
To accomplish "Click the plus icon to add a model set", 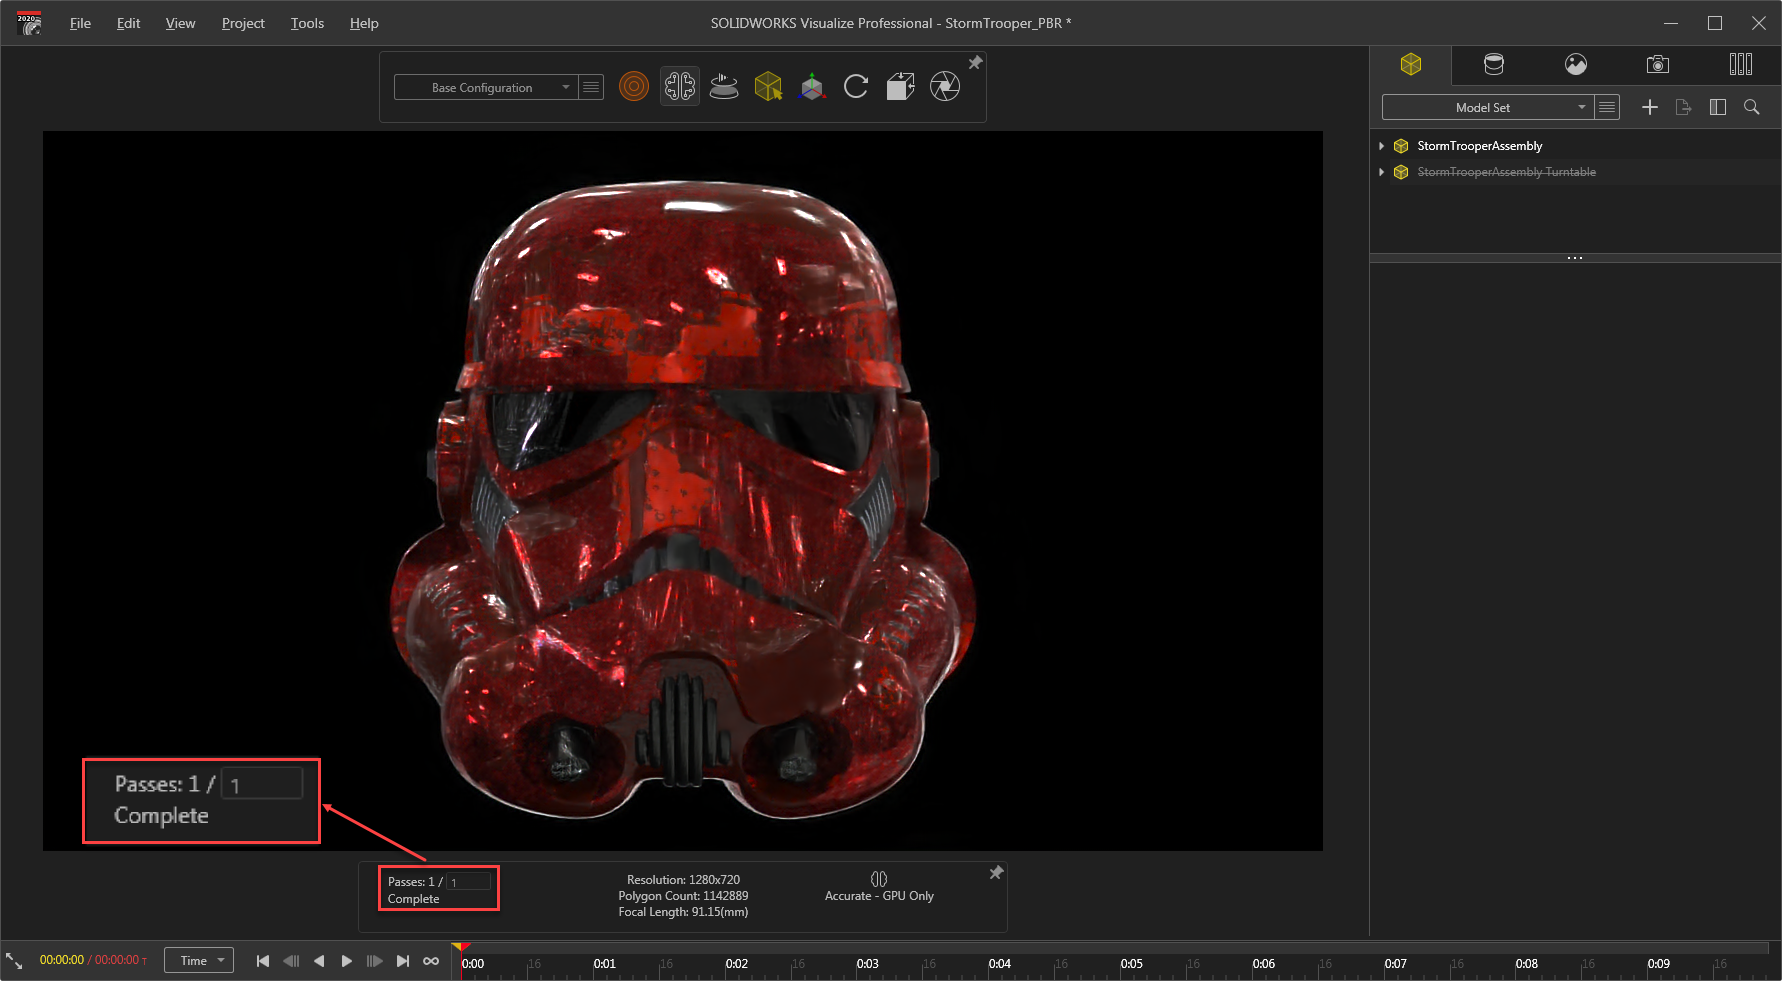I will (1650, 107).
